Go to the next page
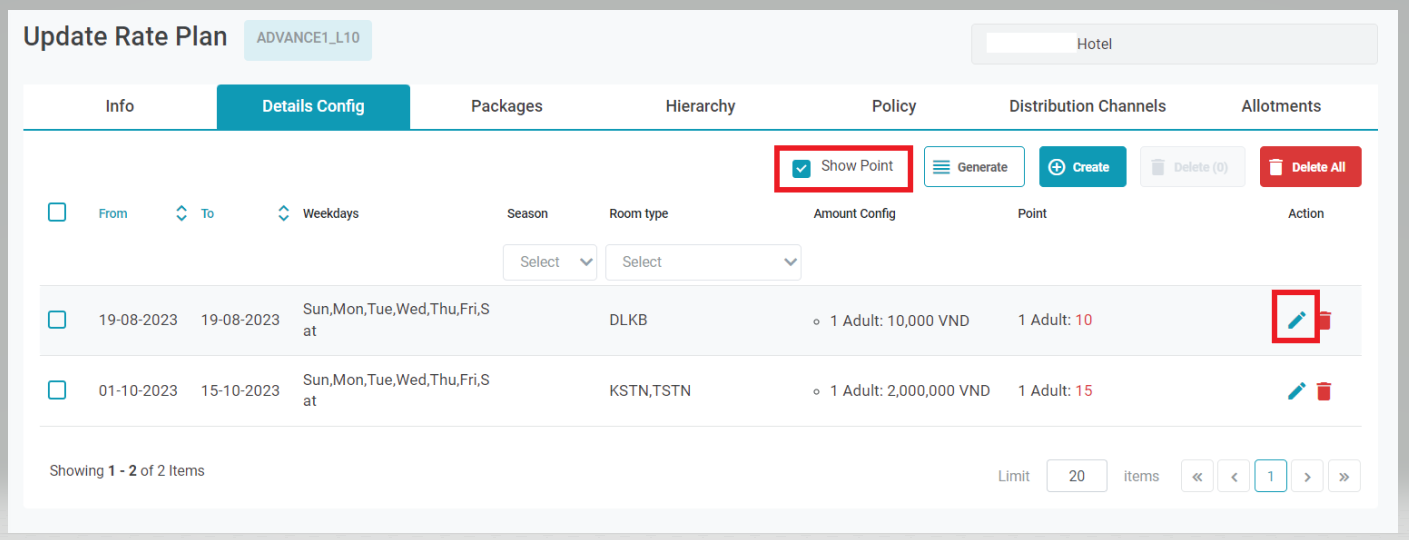This screenshot has height=540, width=1409. [x=1307, y=477]
